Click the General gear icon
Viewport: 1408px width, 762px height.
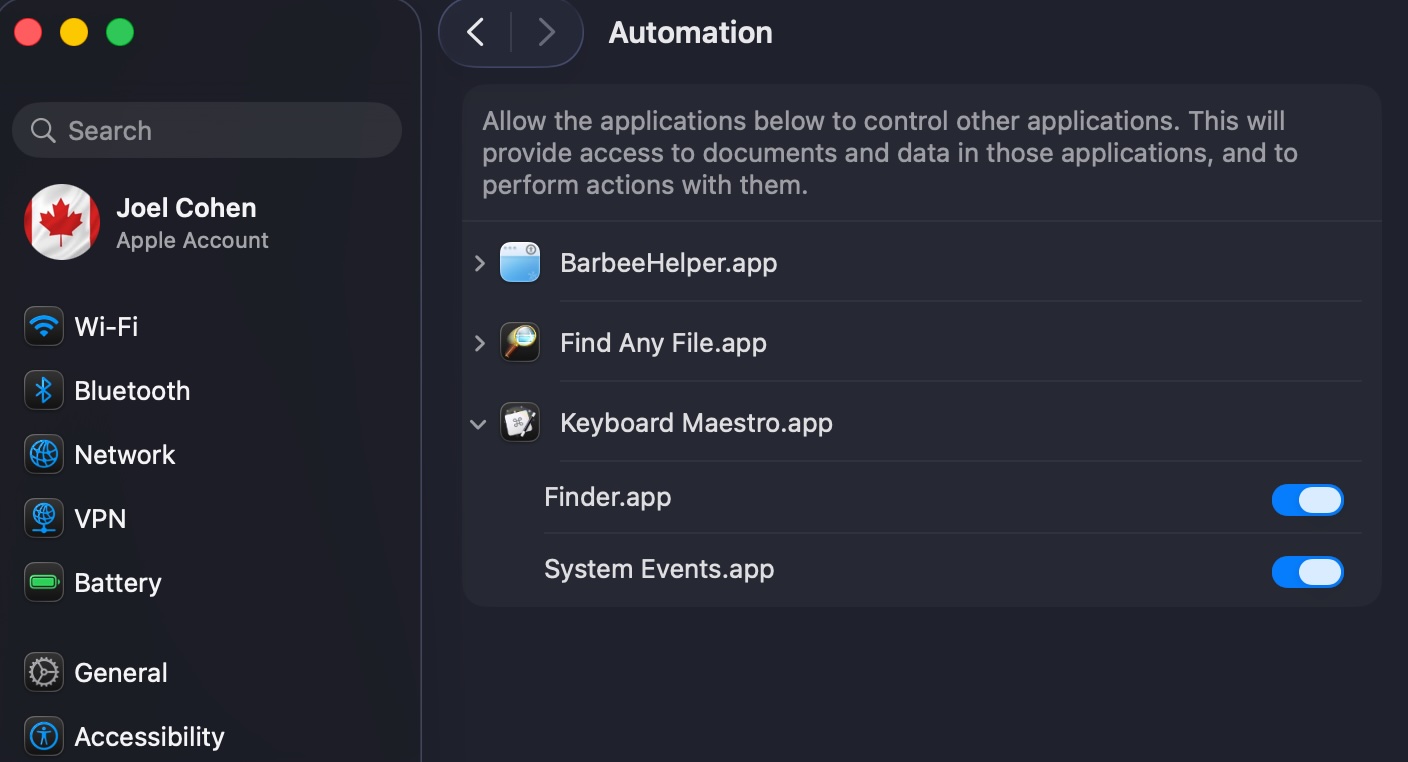(44, 672)
